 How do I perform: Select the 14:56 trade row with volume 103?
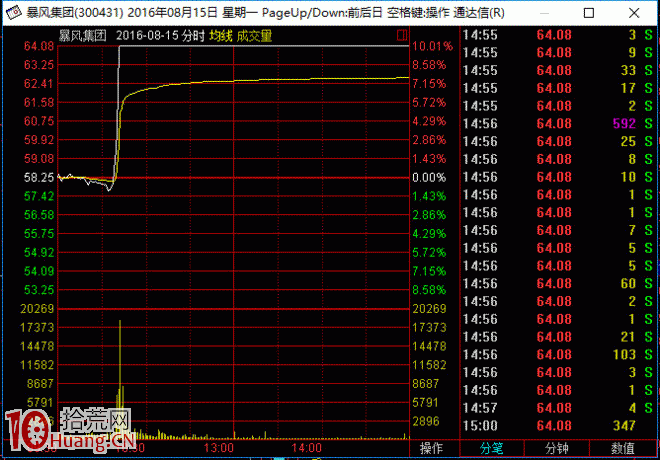pyautogui.click(x=558, y=354)
